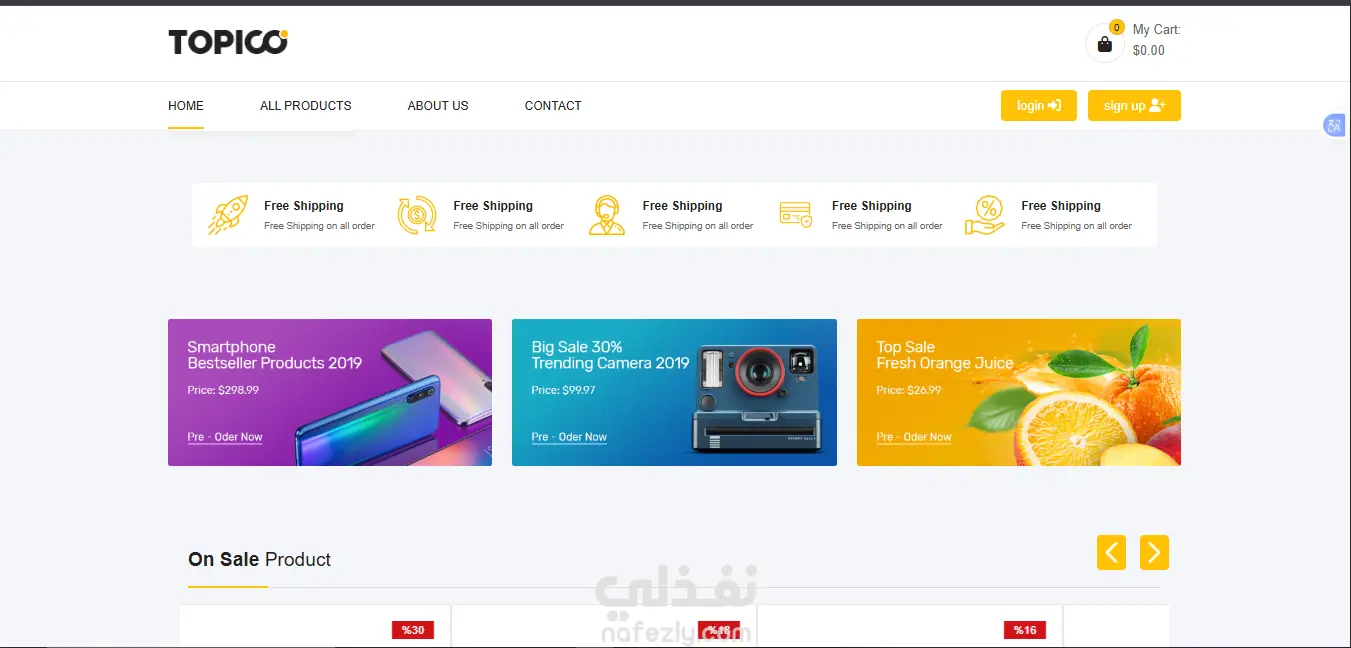Open the CONTACT menu item
This screenshot has height=648, width=1351.
pyautogui.click(x=553, y=105)
